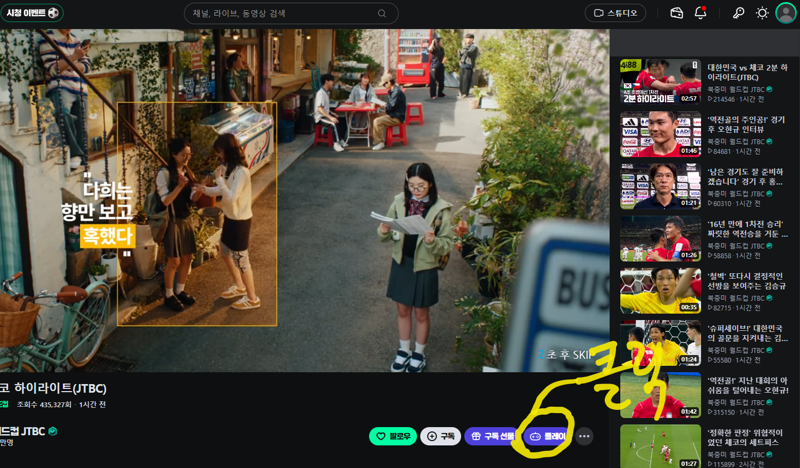Click the 구독 subscribe button
This screenshot has height=468, width=800.
[441, 436]
